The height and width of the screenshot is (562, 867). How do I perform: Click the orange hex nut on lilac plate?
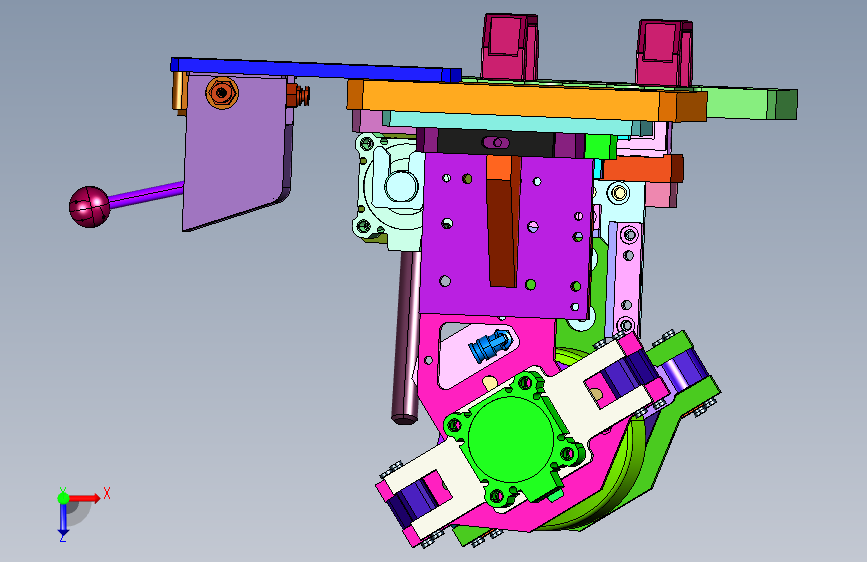point(222,93)
